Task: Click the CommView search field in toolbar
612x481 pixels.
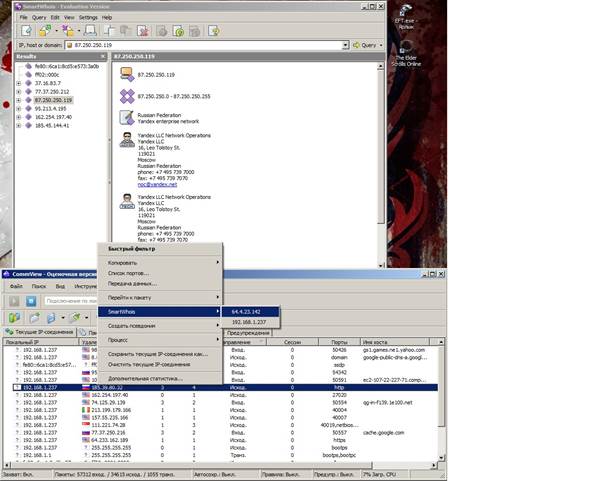Action: coord(71,301)
